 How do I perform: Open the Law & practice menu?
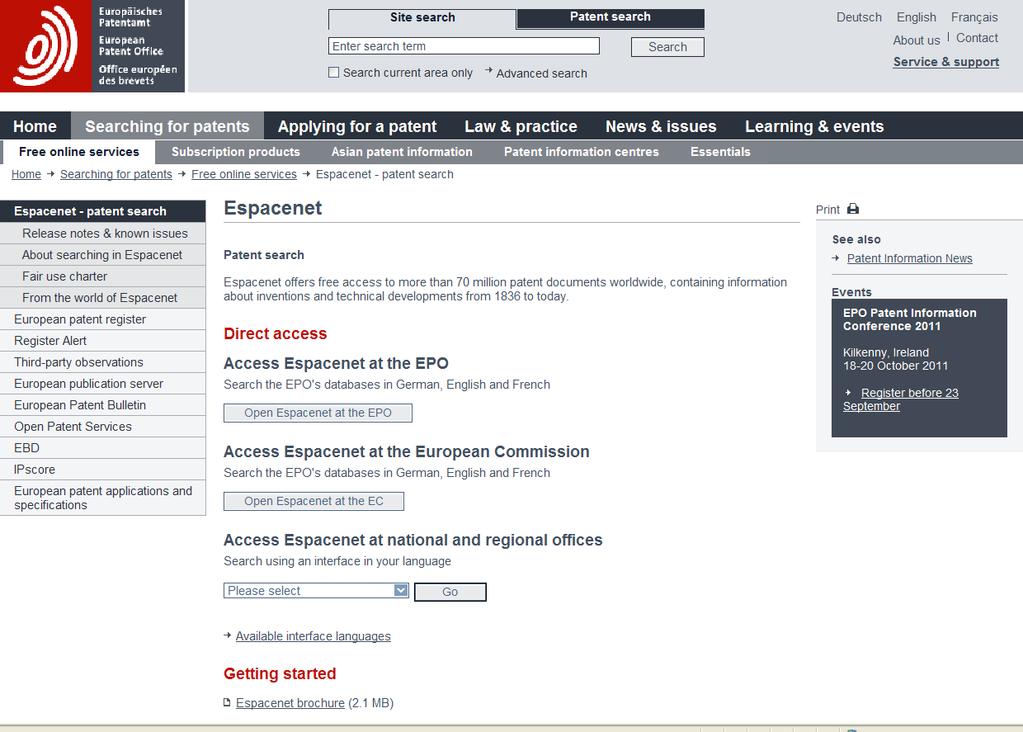[x=521, y=126]
